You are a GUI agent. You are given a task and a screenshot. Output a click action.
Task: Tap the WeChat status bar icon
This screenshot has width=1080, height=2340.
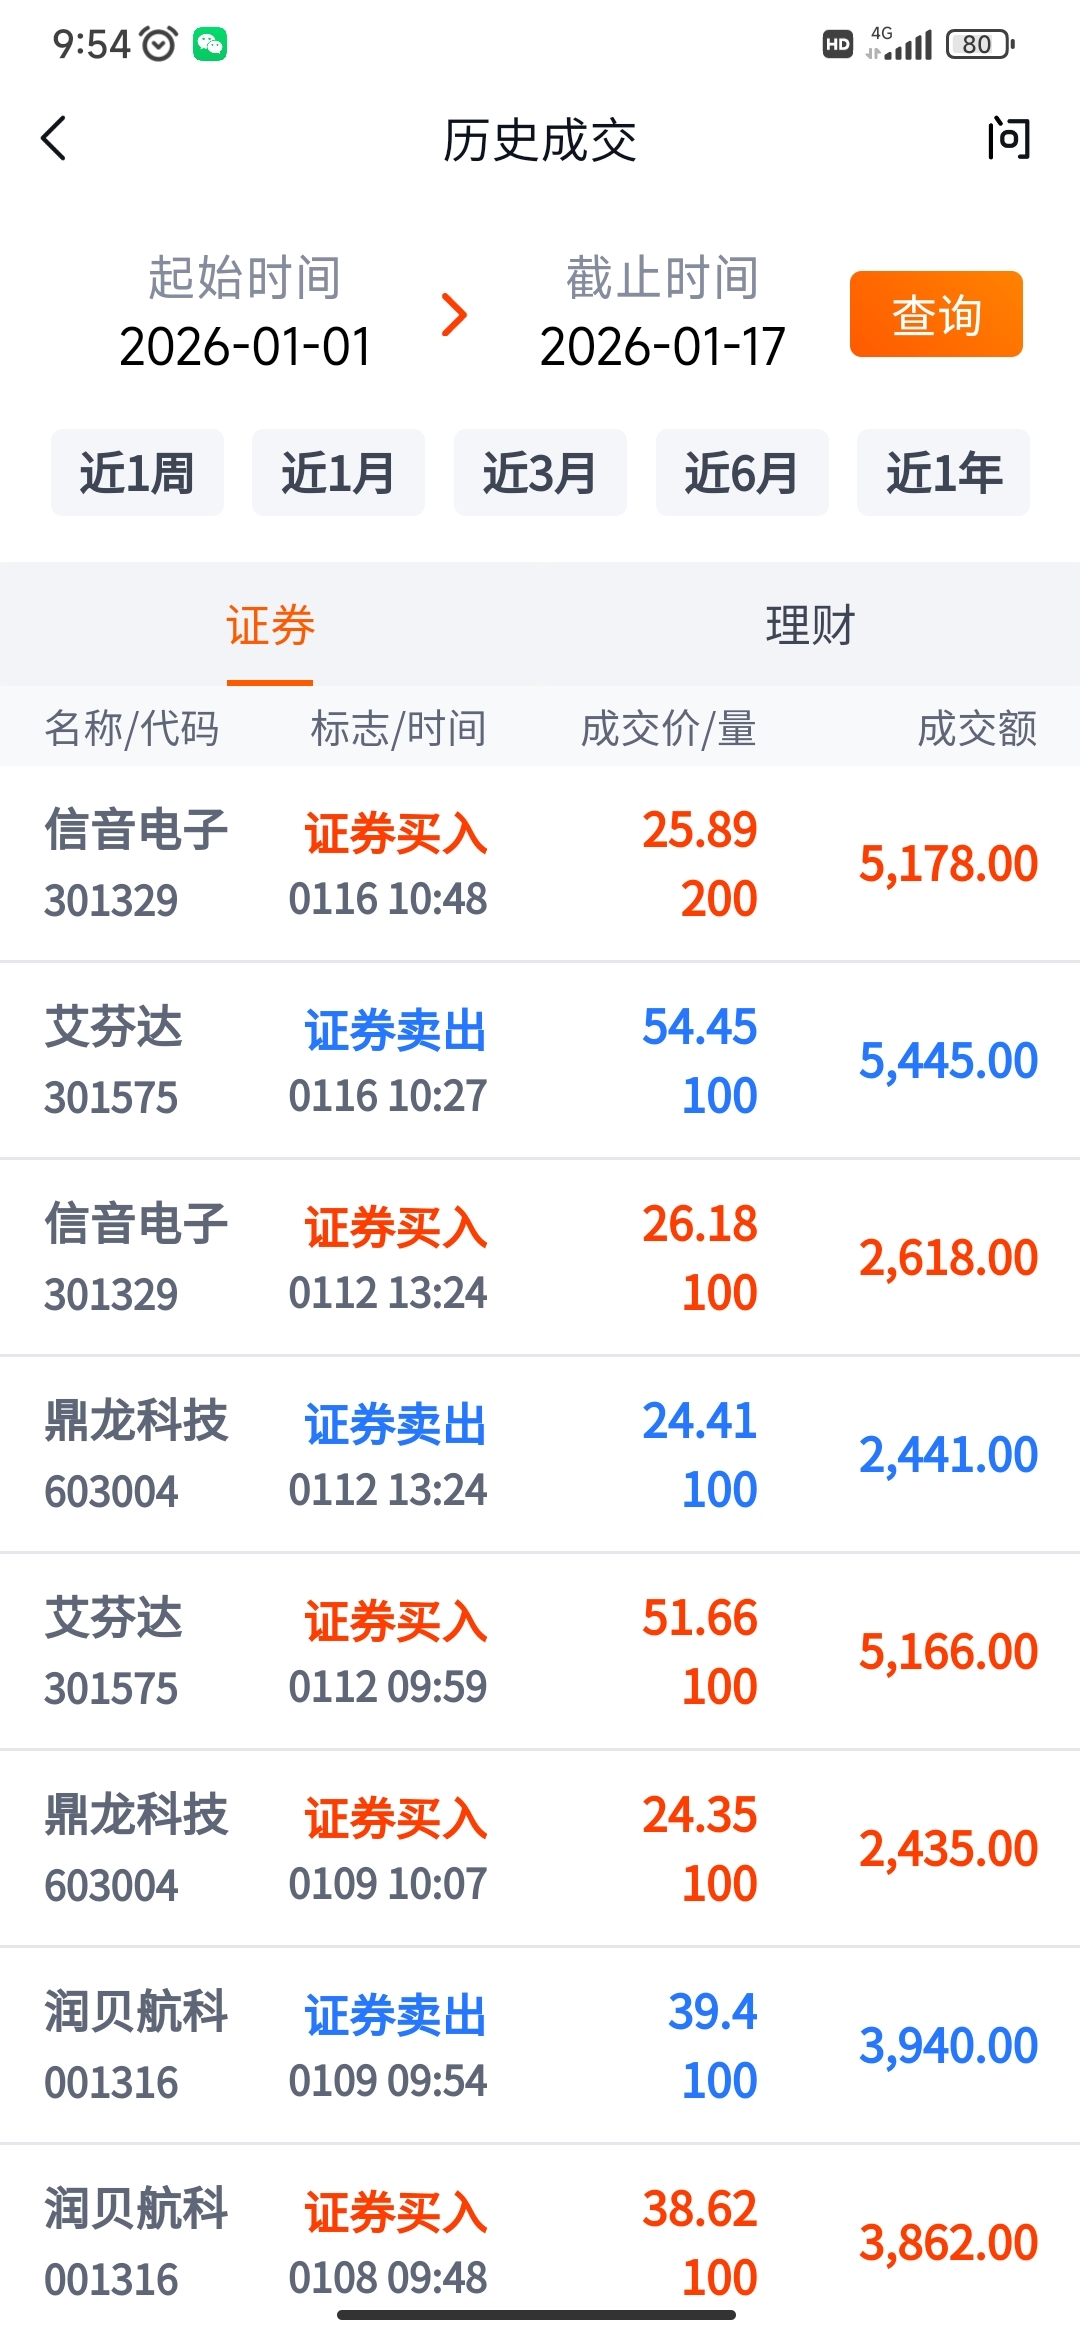tap(210, 44)
